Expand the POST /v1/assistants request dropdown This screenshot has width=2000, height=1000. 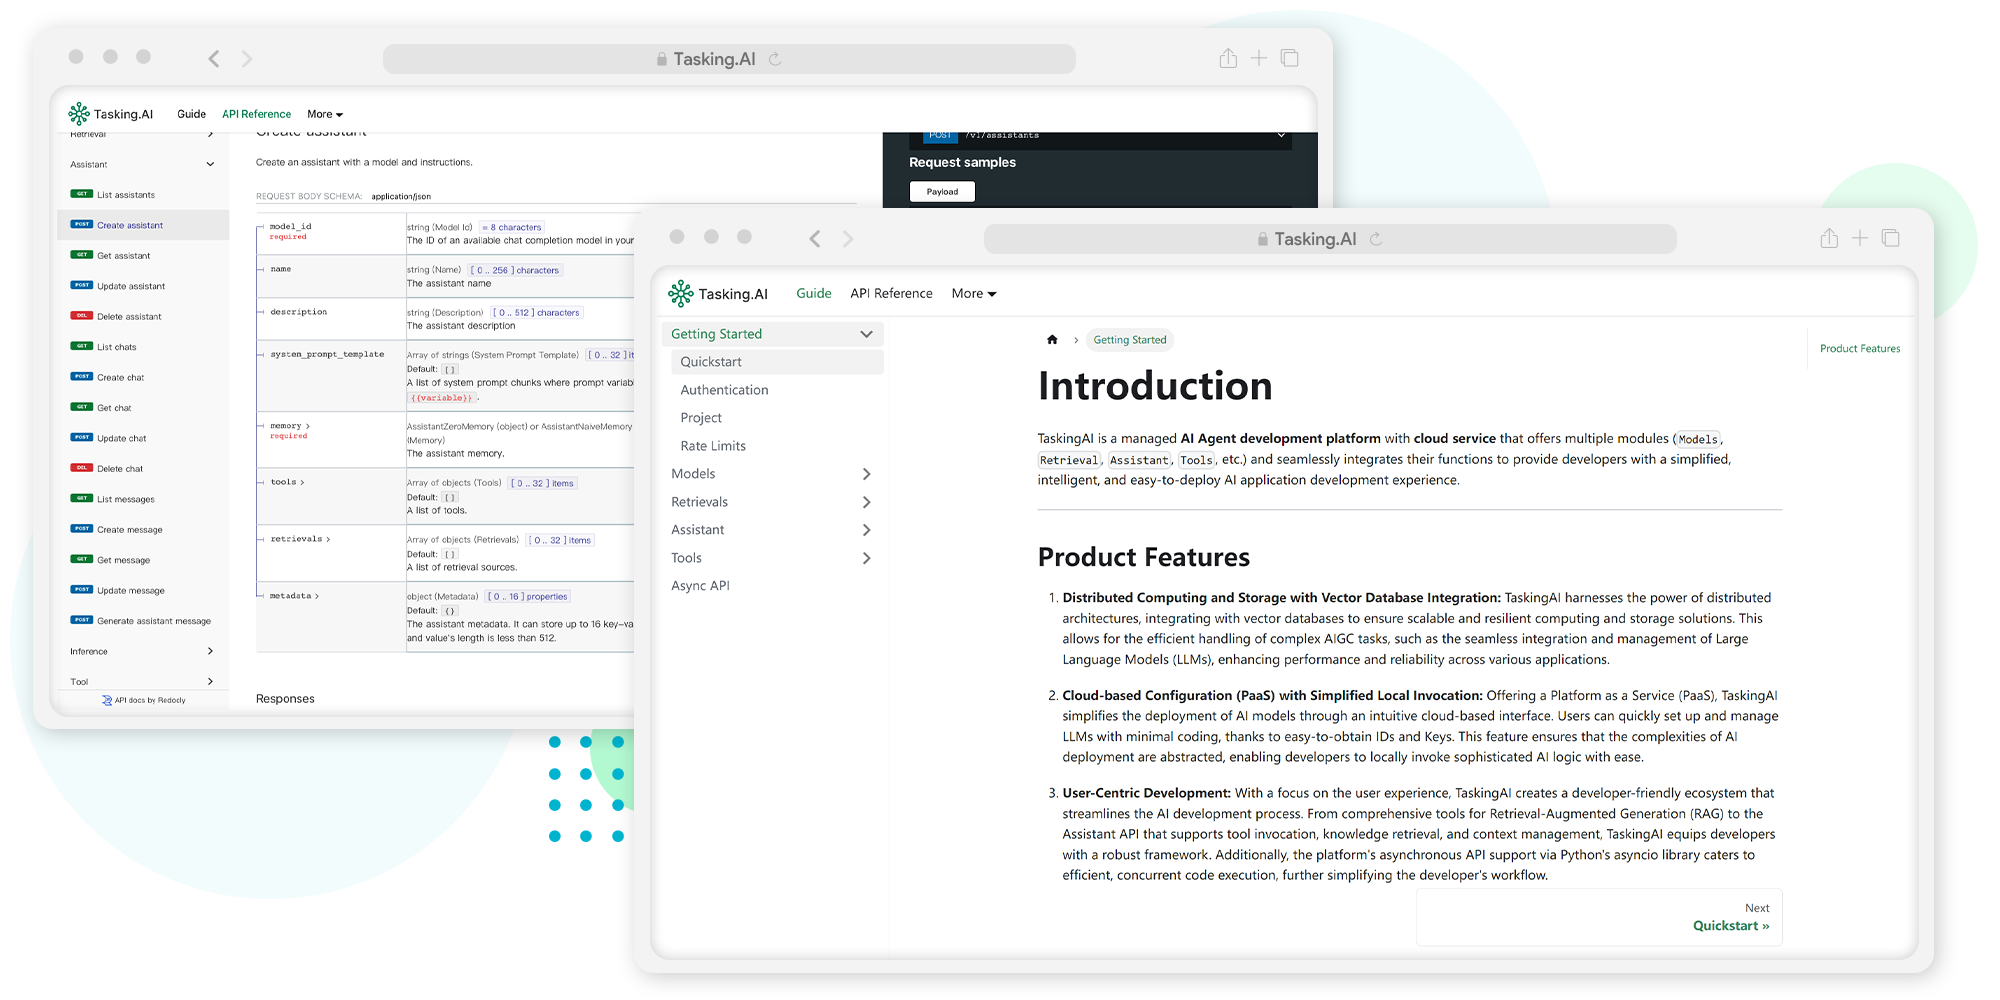[x=1281, y=134]
